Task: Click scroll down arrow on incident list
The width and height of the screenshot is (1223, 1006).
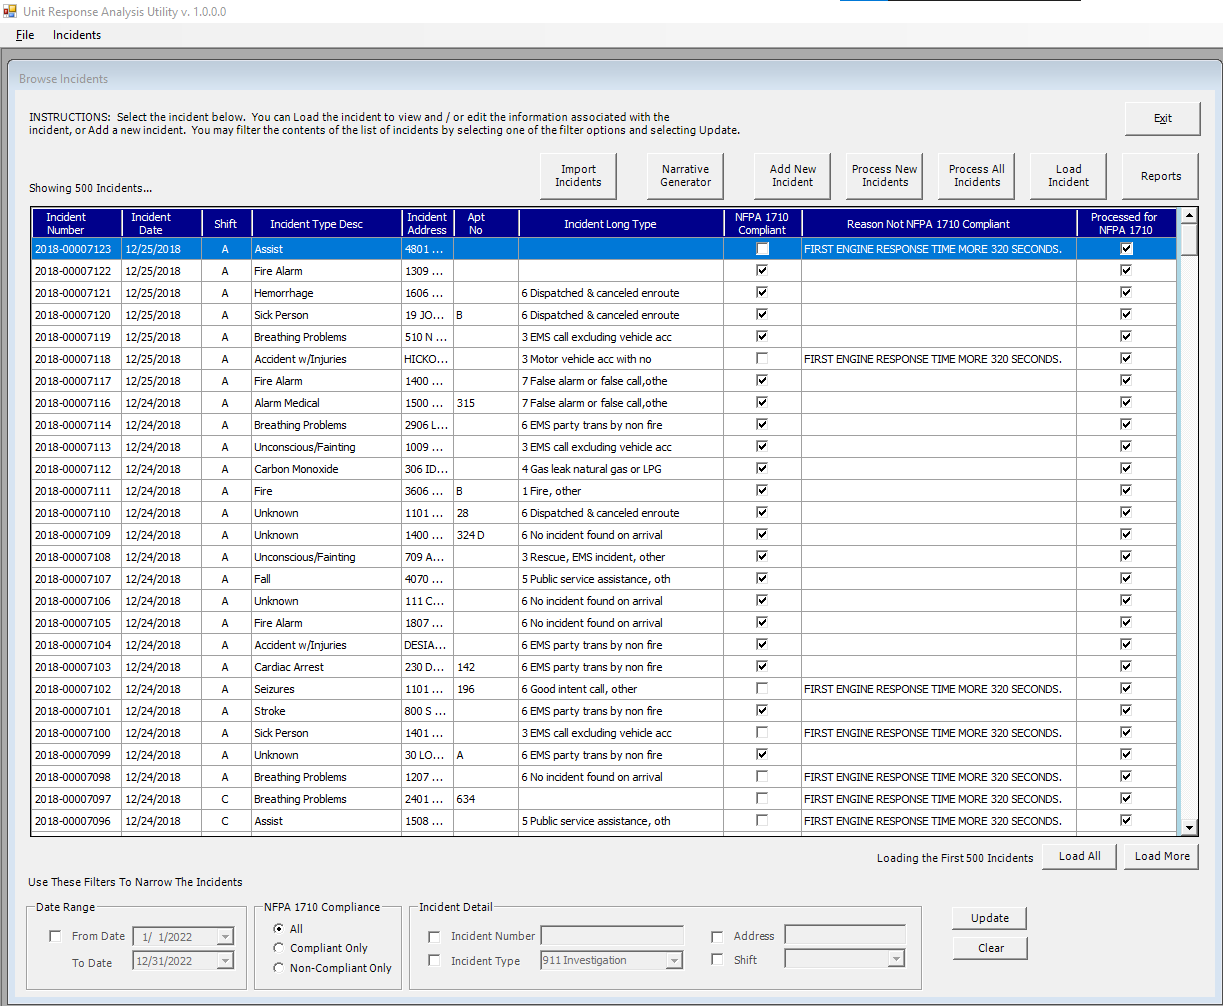Action: pyautogui.click(x=1189, y=827)
